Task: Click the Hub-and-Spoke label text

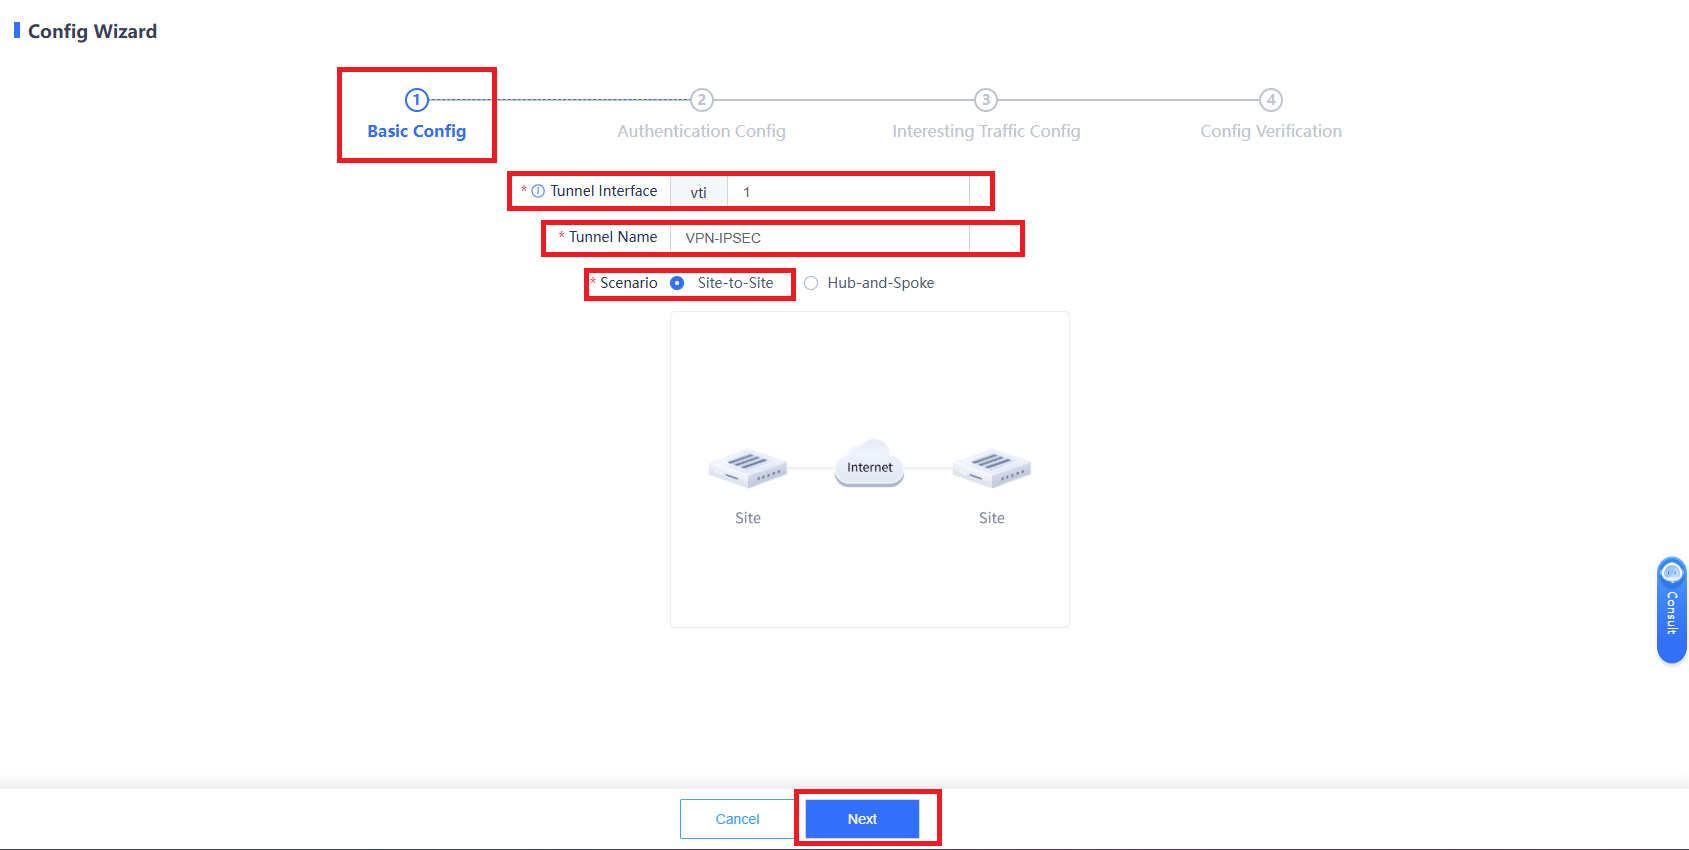Action: click(881, 283)
